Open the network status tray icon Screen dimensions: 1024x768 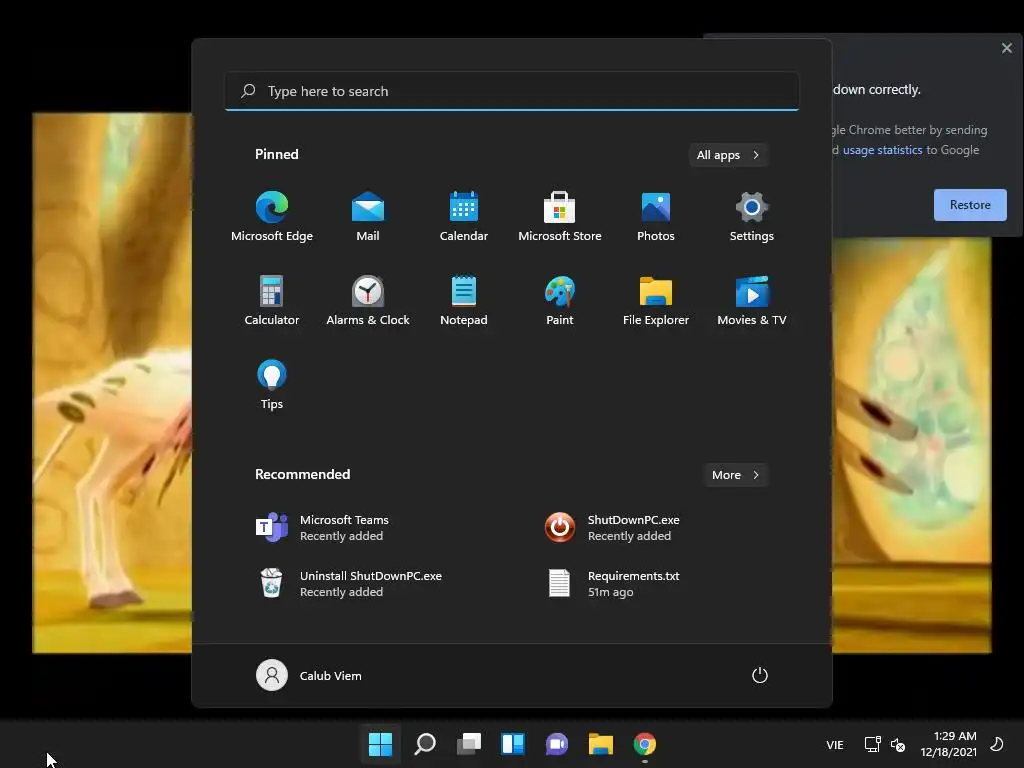tap(872, 744)
